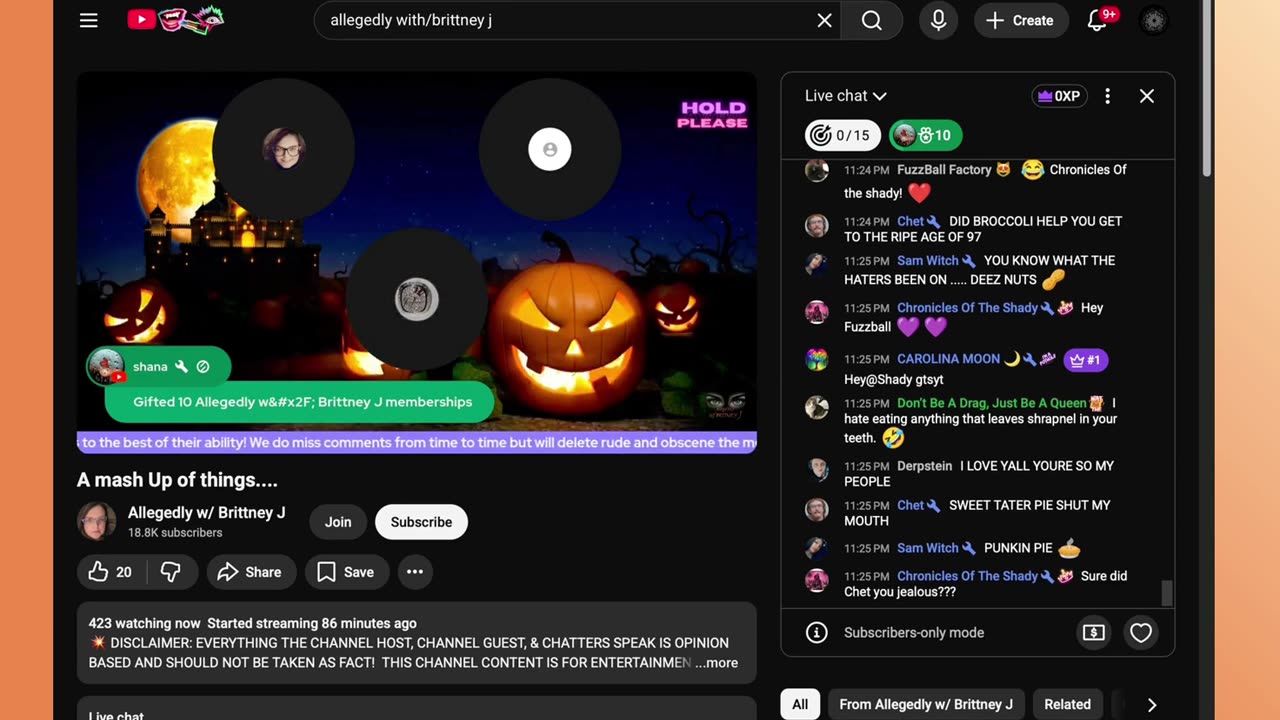Open the 0 / 15 goal chip
Screen dimensions: 1280x720
click(x=842, y=135)
